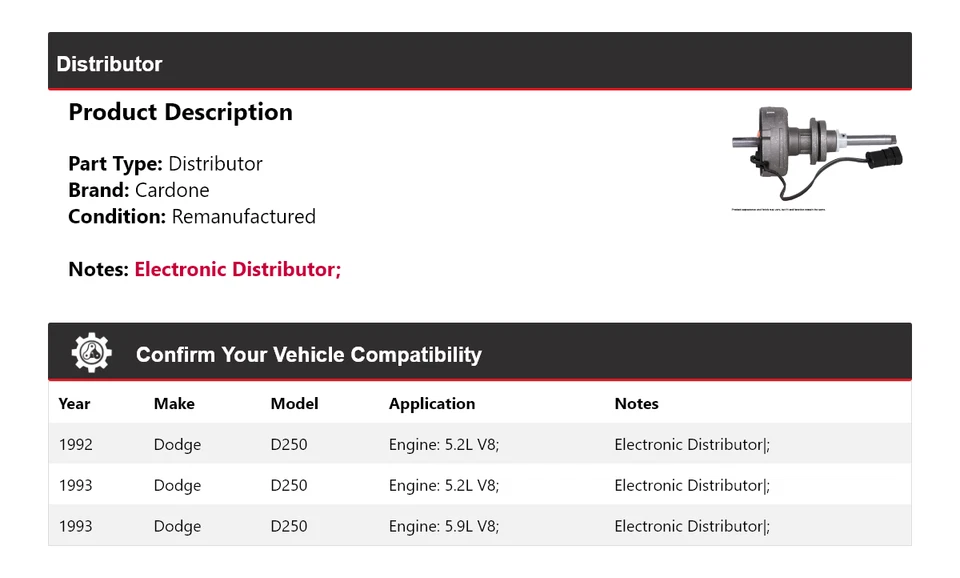Click the Engine: 5.9L V8 cell
The height and width of the screenshot is (578, 960).
click(x=443, y=526)
